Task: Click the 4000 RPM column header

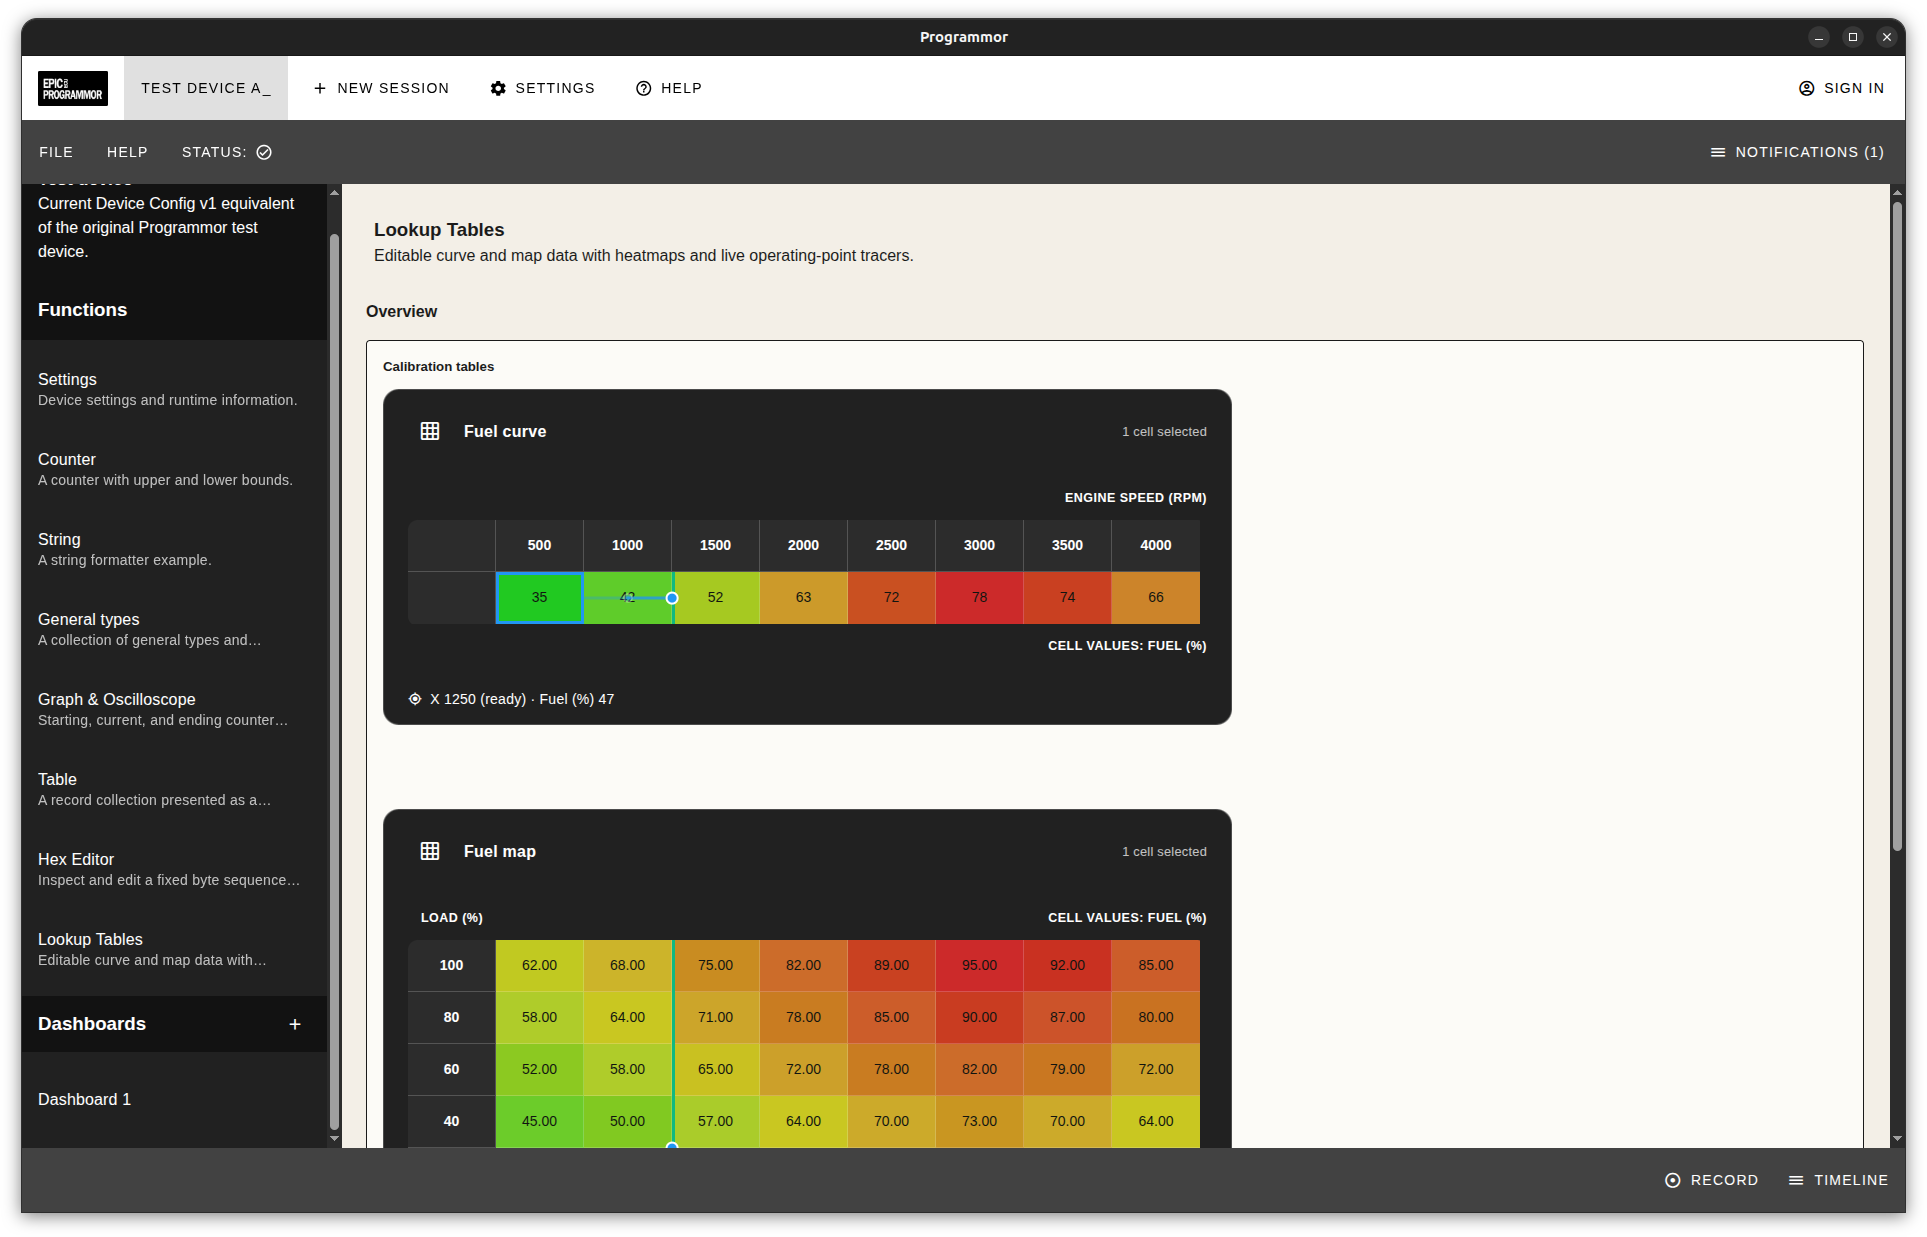Action: coord(1155,545)
